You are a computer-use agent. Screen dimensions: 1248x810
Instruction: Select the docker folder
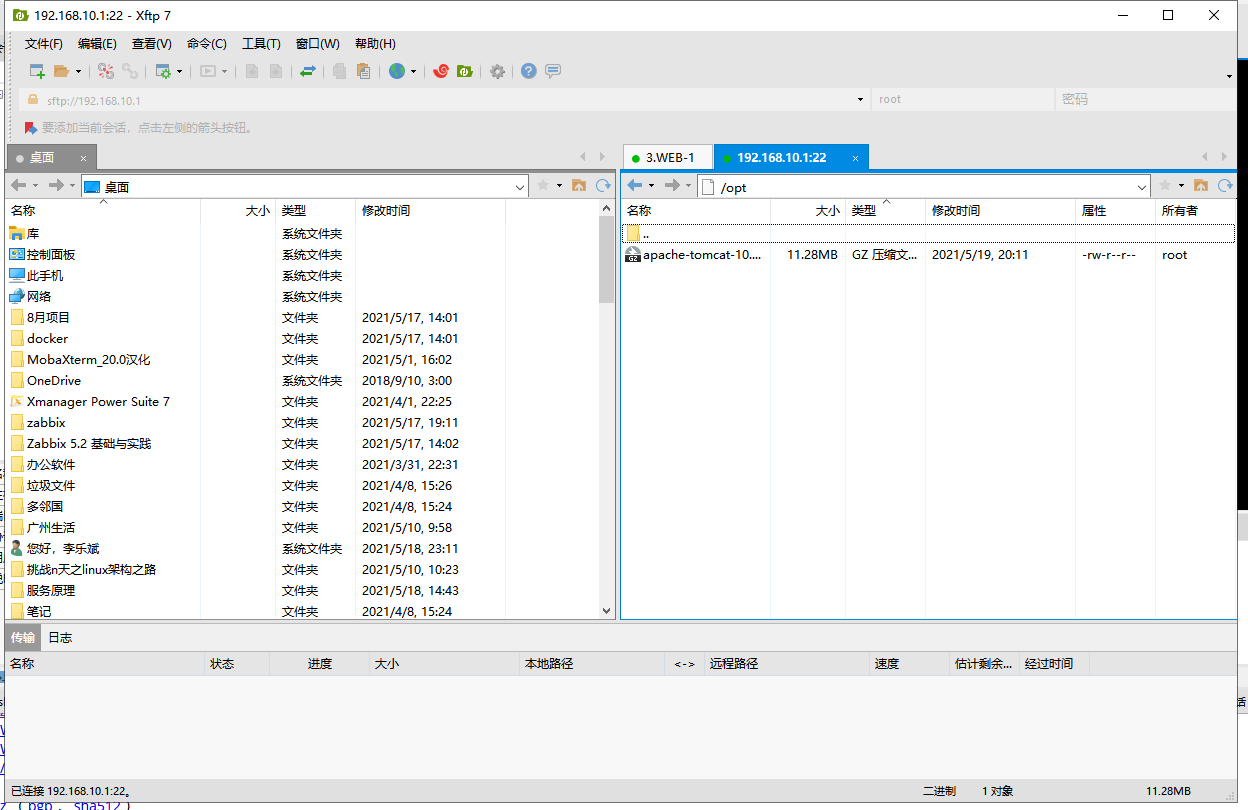tap(48, 338)
